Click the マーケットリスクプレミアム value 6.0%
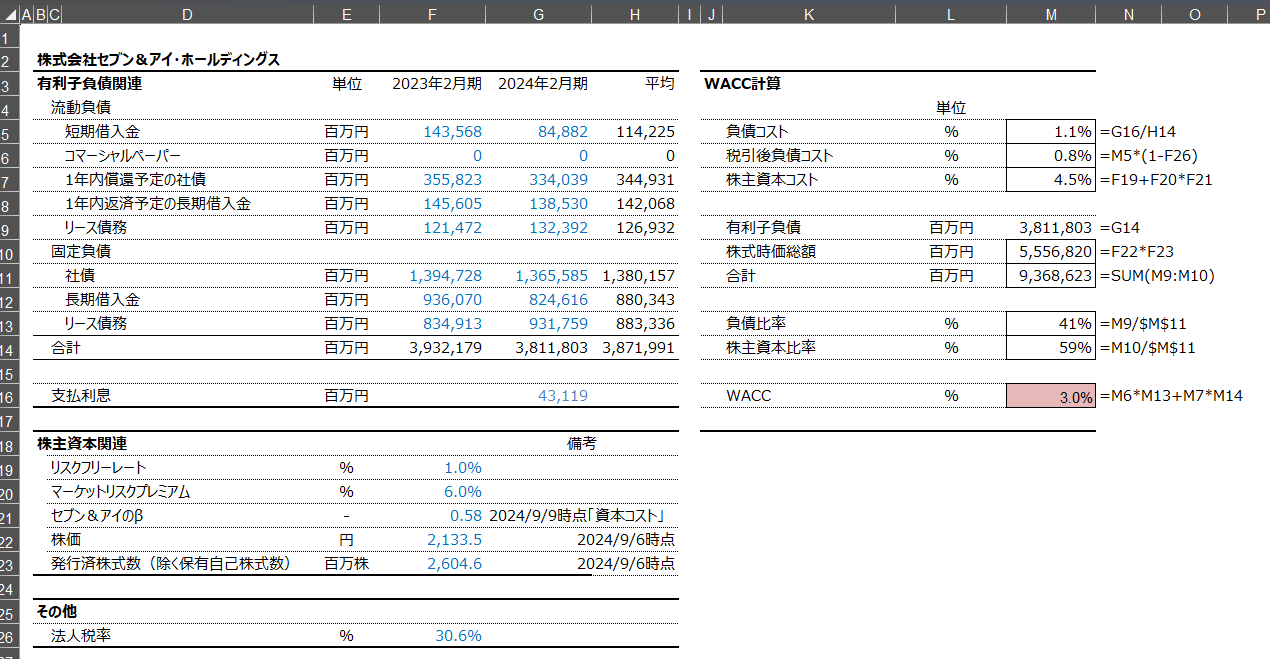Viewport: 1270px width, 659px height. click(x=463, y=492)
